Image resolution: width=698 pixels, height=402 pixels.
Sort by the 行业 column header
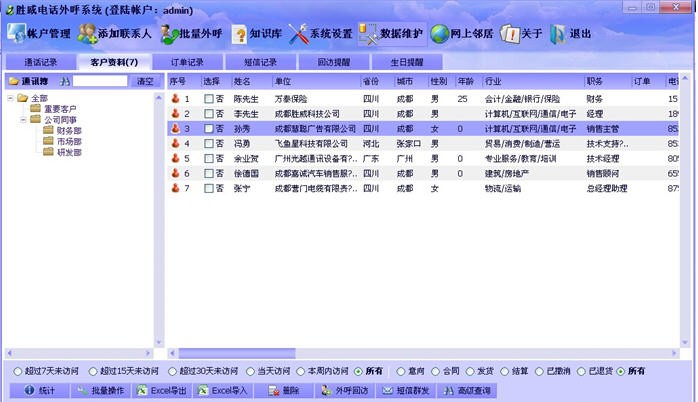pyautogui.click(x=533, y=81)
